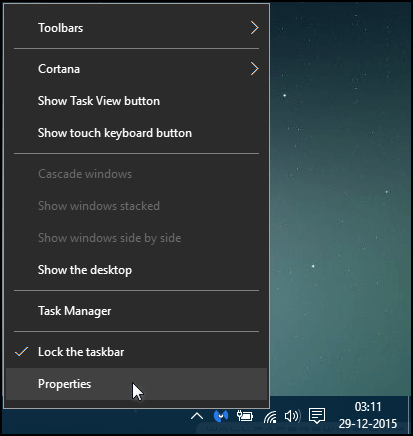This screenshot has width=413, height=436.
Task: Expand the Toolbars submenu arrow
Action: pos(254,28)
